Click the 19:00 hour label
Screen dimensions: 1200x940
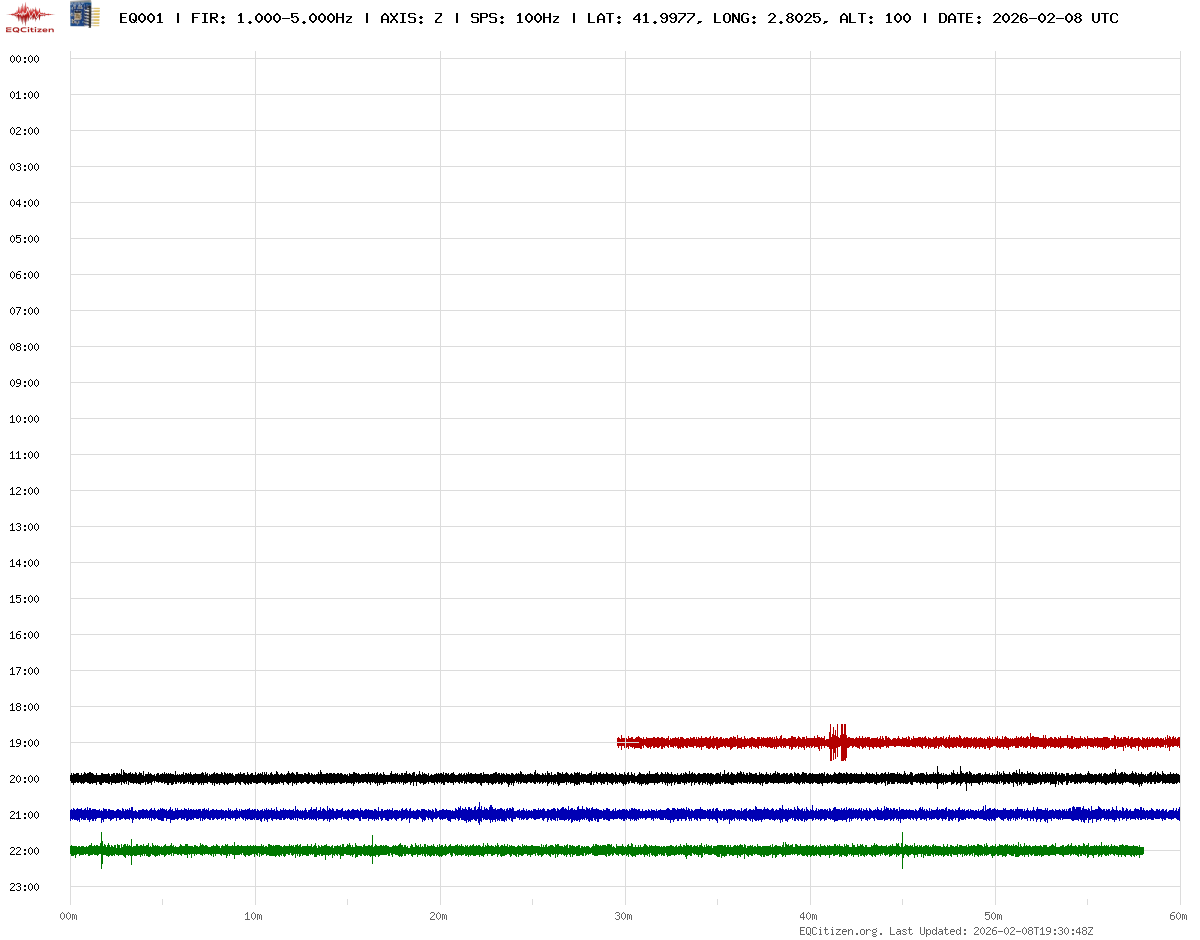(23, 743)
